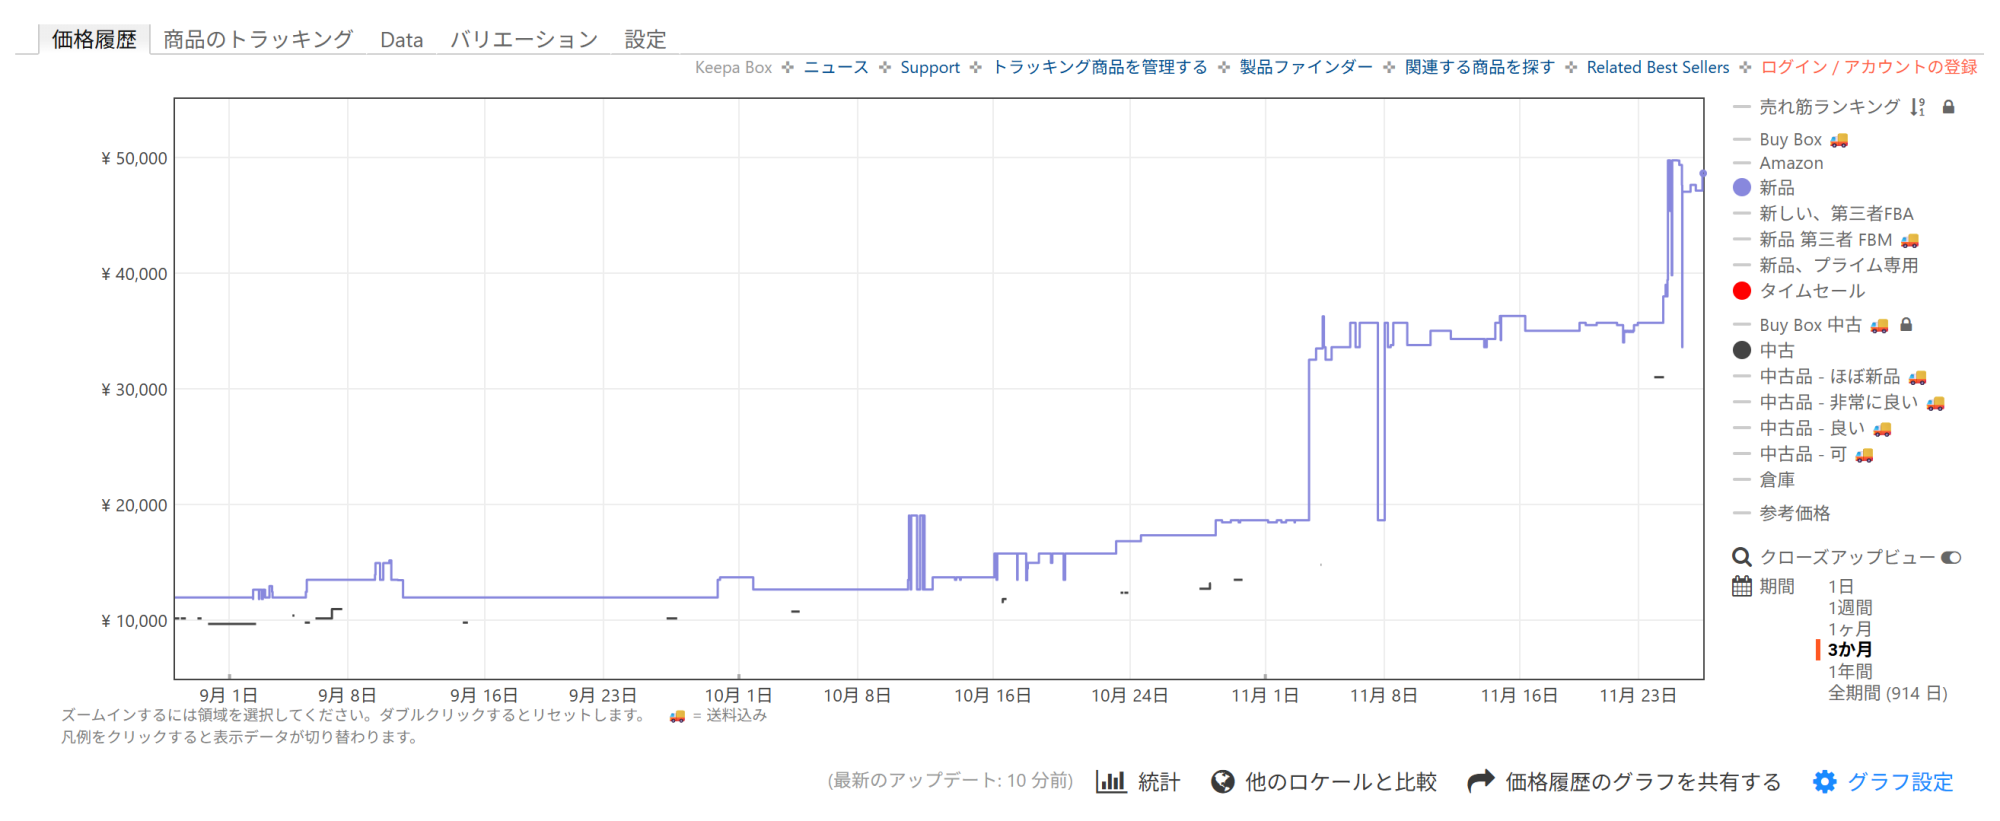Click the calendar icon next to 期間
Image resolution: width=2000 pixels, height=821 pixels.
[1742, 586]
